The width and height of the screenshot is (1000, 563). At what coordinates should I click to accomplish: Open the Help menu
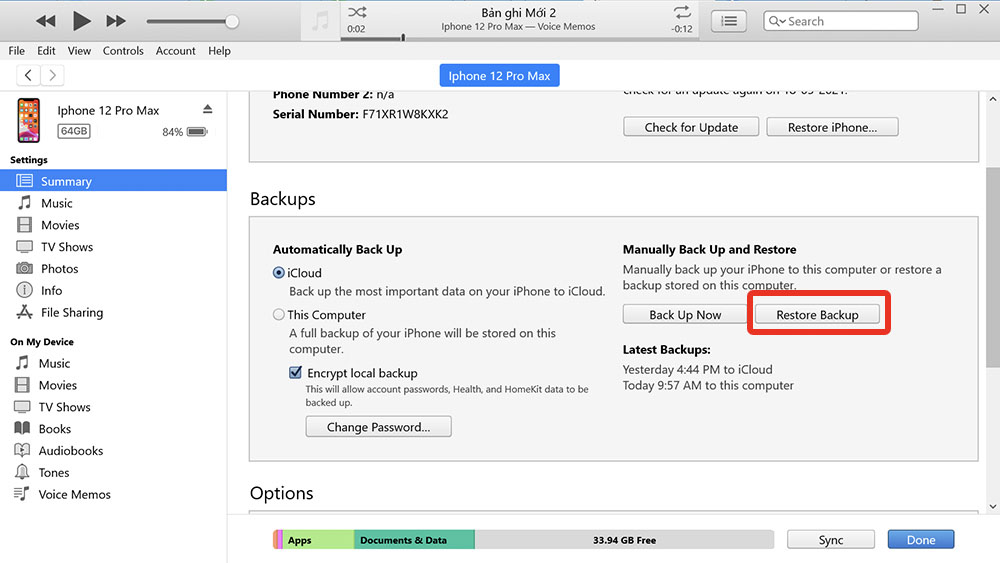point(219,51)
